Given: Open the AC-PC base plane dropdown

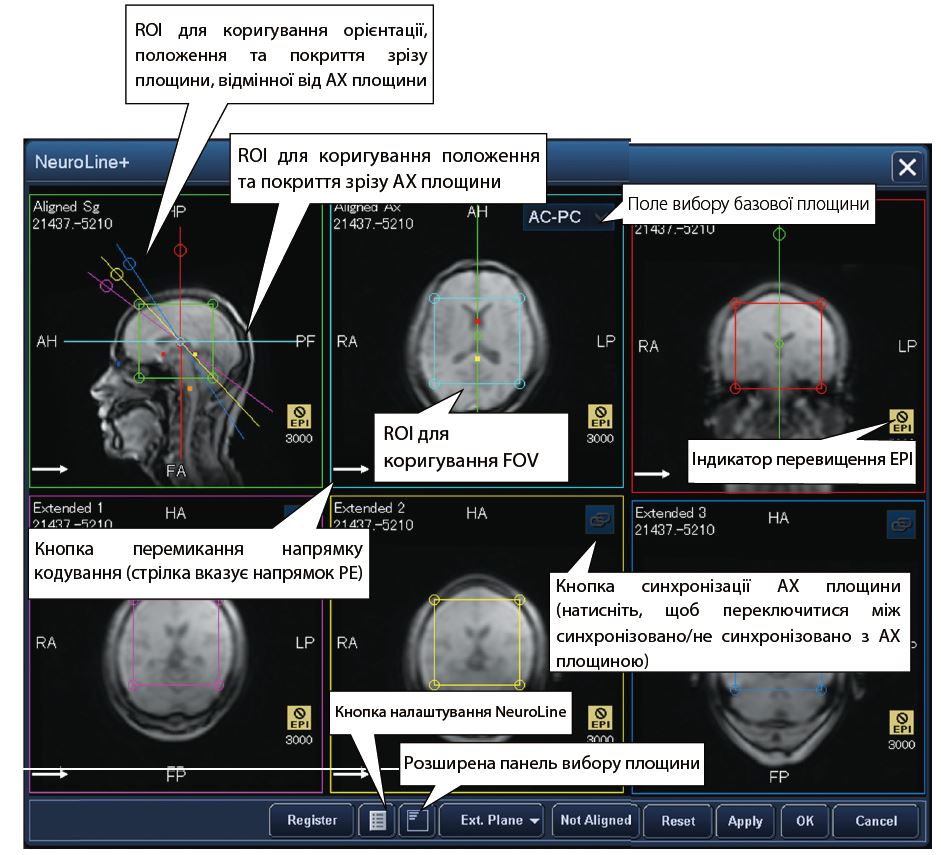Looking at the screenshot, I should (568, 217).
